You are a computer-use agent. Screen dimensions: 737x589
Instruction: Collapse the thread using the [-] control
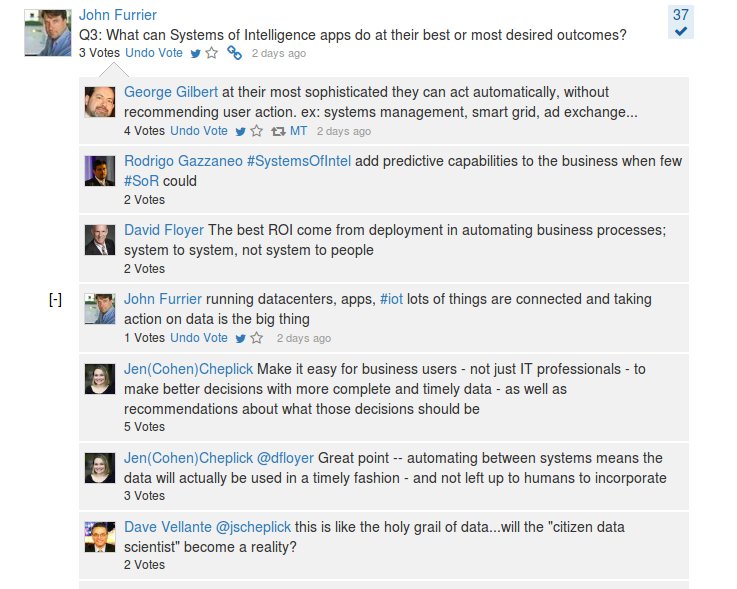coord(56,300)
